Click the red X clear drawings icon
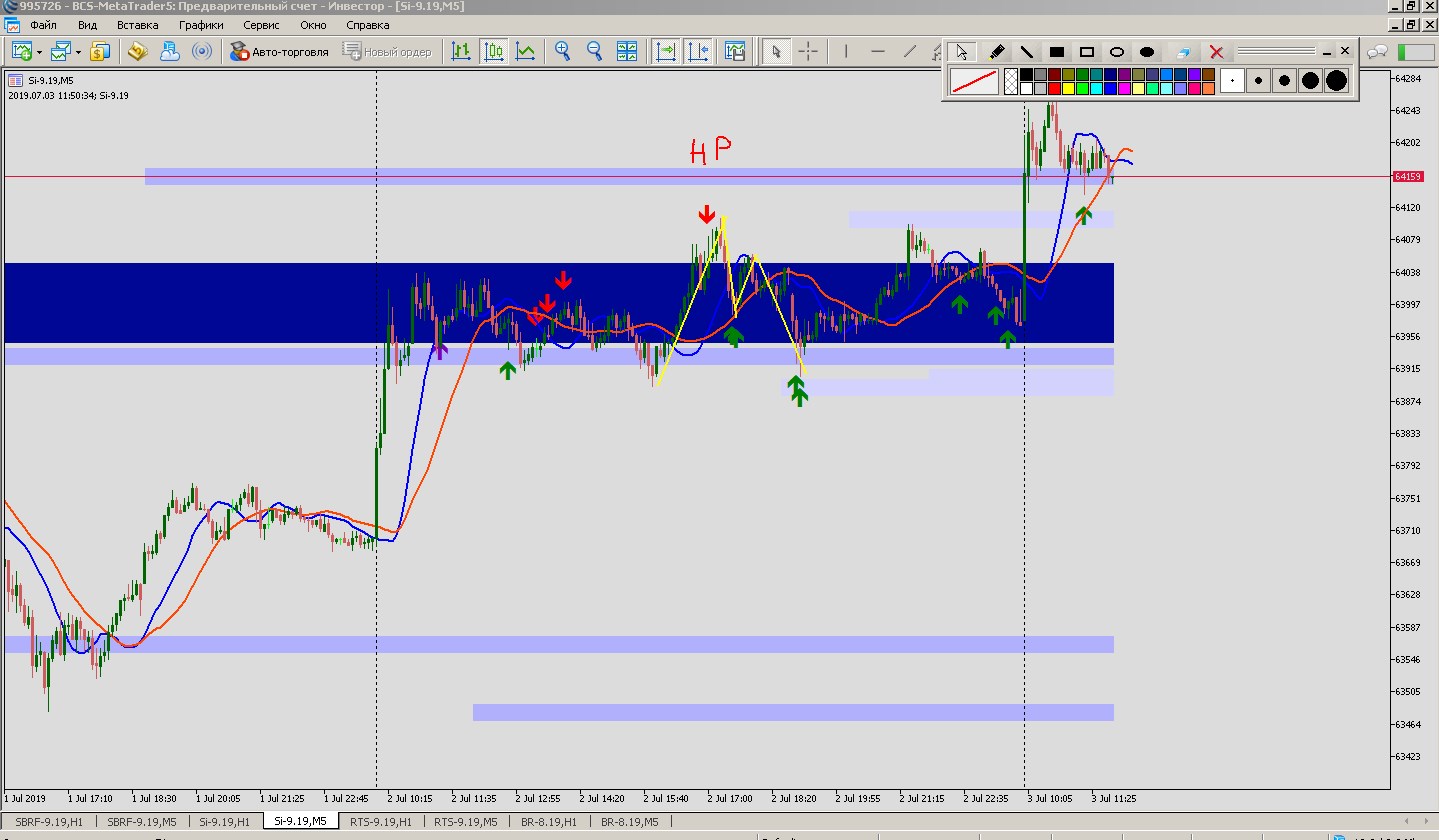1439x840 pixels. (x=1216, y=52)
